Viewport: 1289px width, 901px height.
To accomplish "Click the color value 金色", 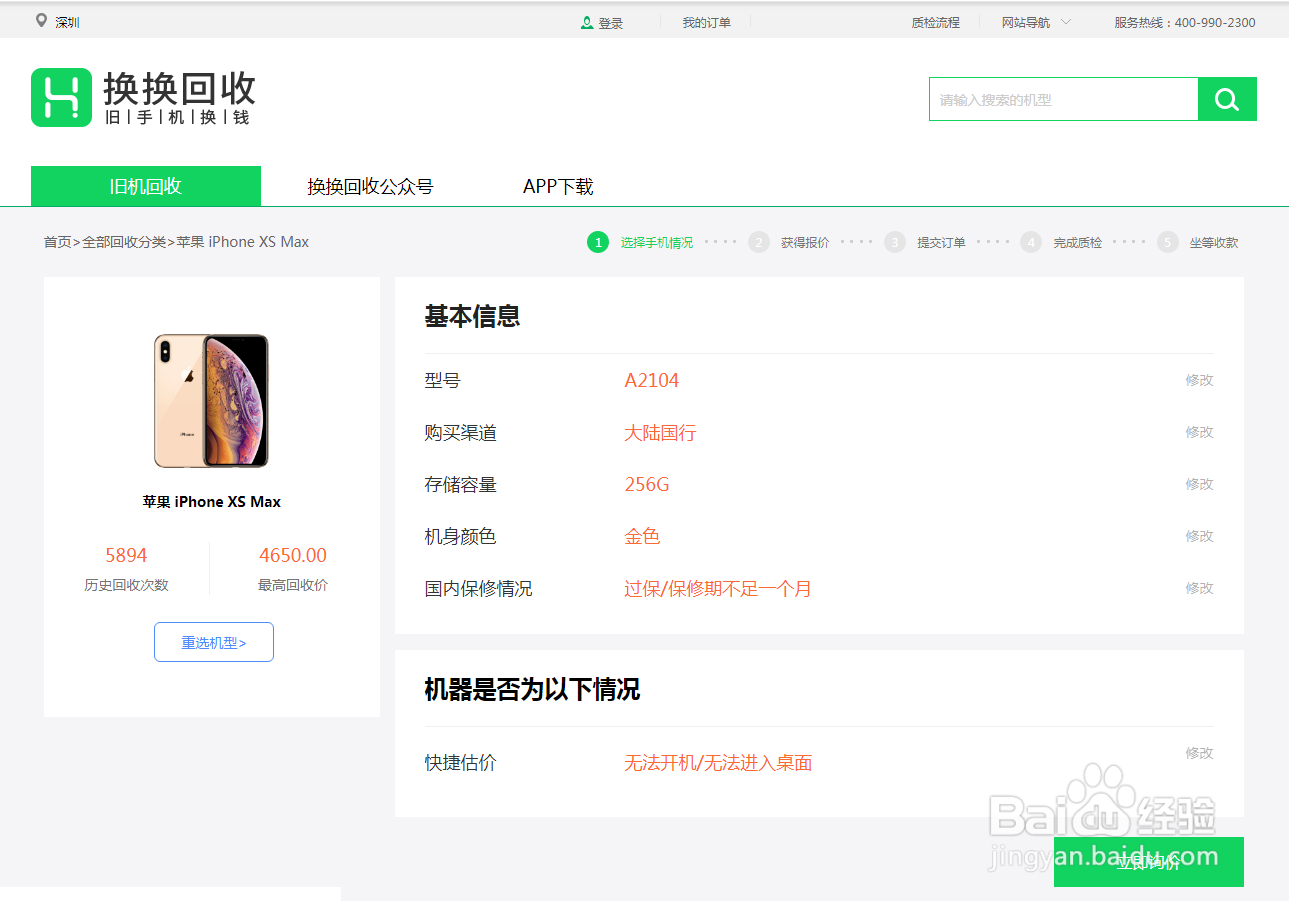I will coord(642,537).
